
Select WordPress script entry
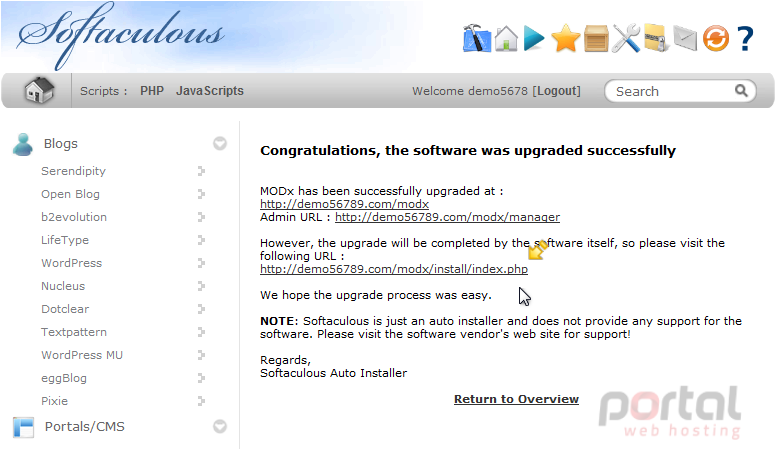point(71,263)
